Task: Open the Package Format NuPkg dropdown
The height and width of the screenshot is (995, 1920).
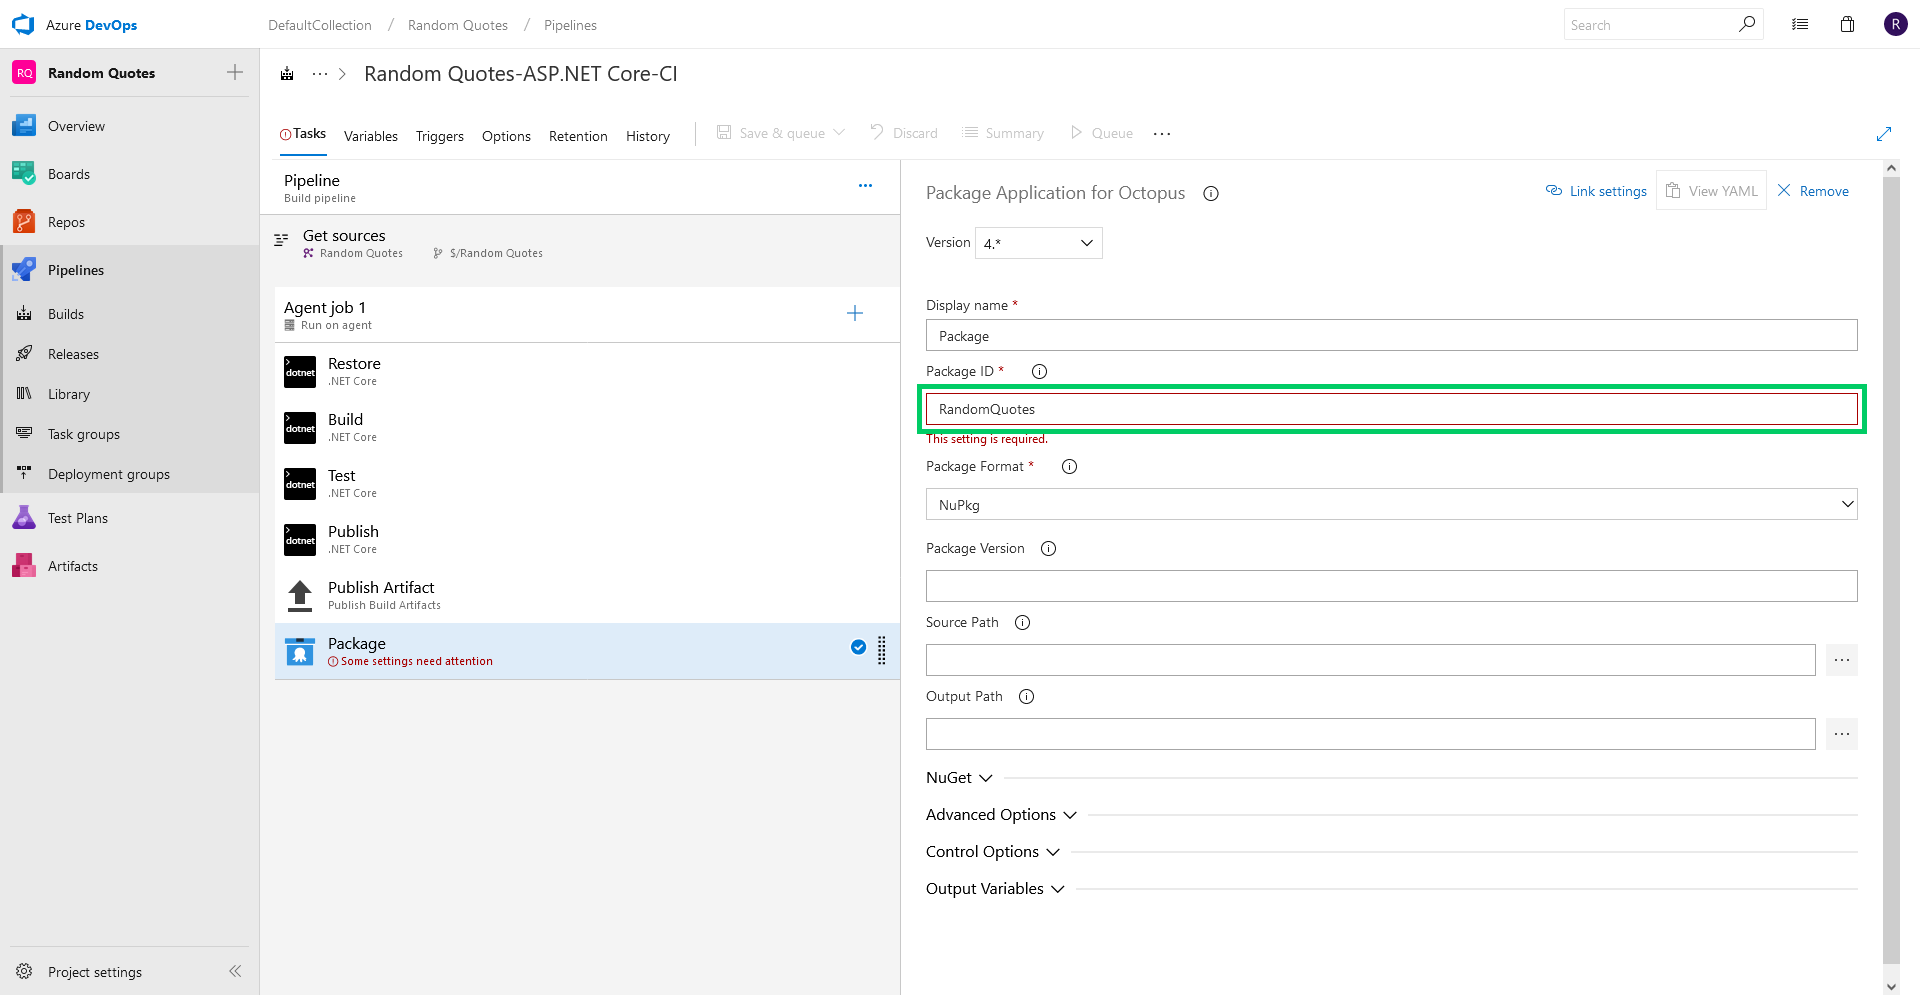Action: (x=1391, y=504)
